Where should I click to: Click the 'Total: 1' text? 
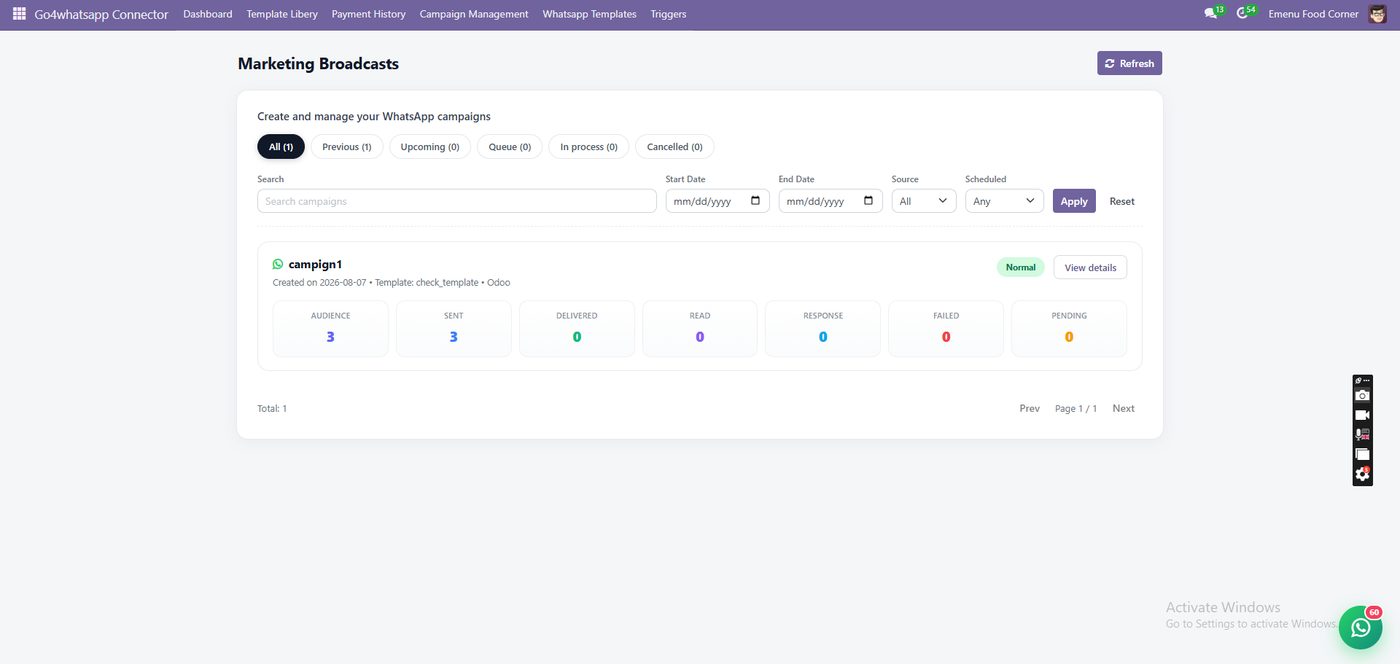click(x=272, y=408)
